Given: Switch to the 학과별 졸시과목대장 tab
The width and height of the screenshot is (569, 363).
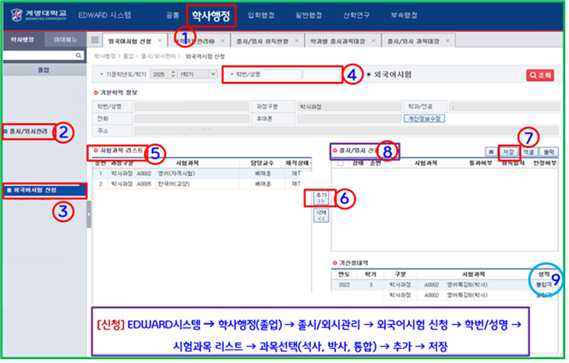Looking at the screenshot, I should [x=337, y=41].
